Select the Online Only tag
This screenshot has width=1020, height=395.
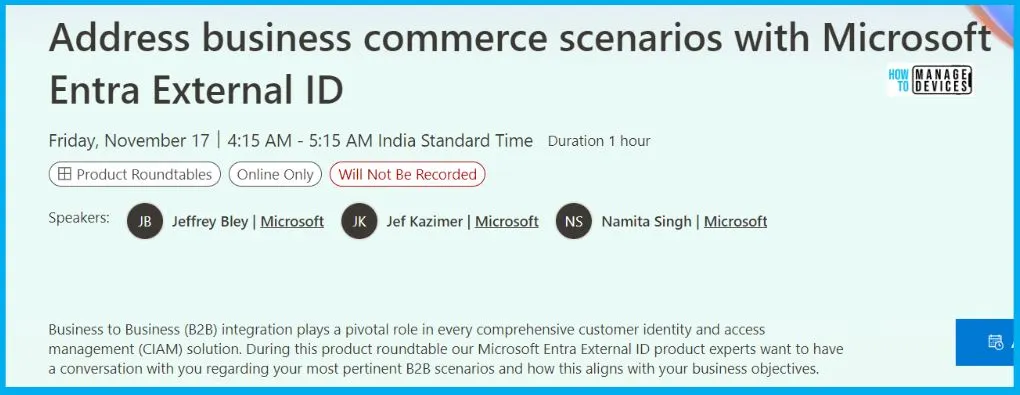(275, 174)
